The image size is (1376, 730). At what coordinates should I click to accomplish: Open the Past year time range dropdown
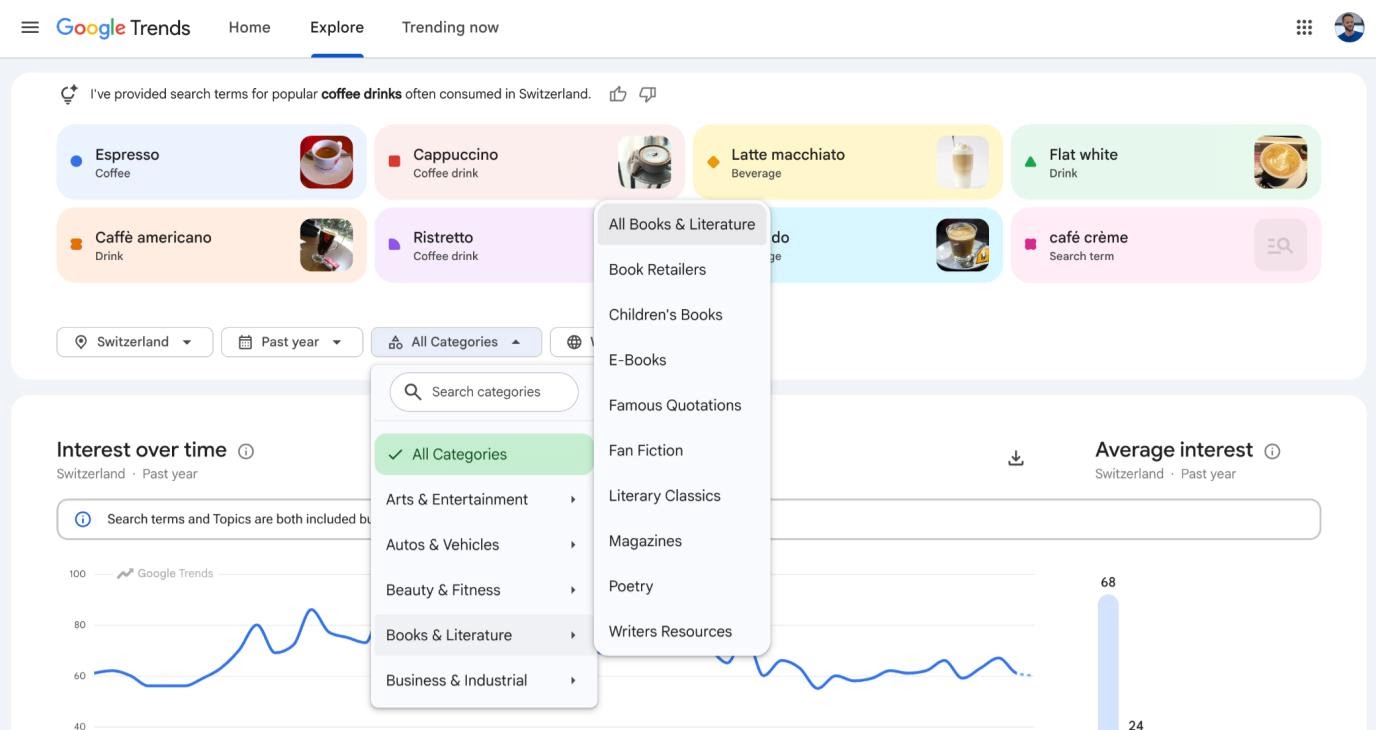click(x=292, y=342)
